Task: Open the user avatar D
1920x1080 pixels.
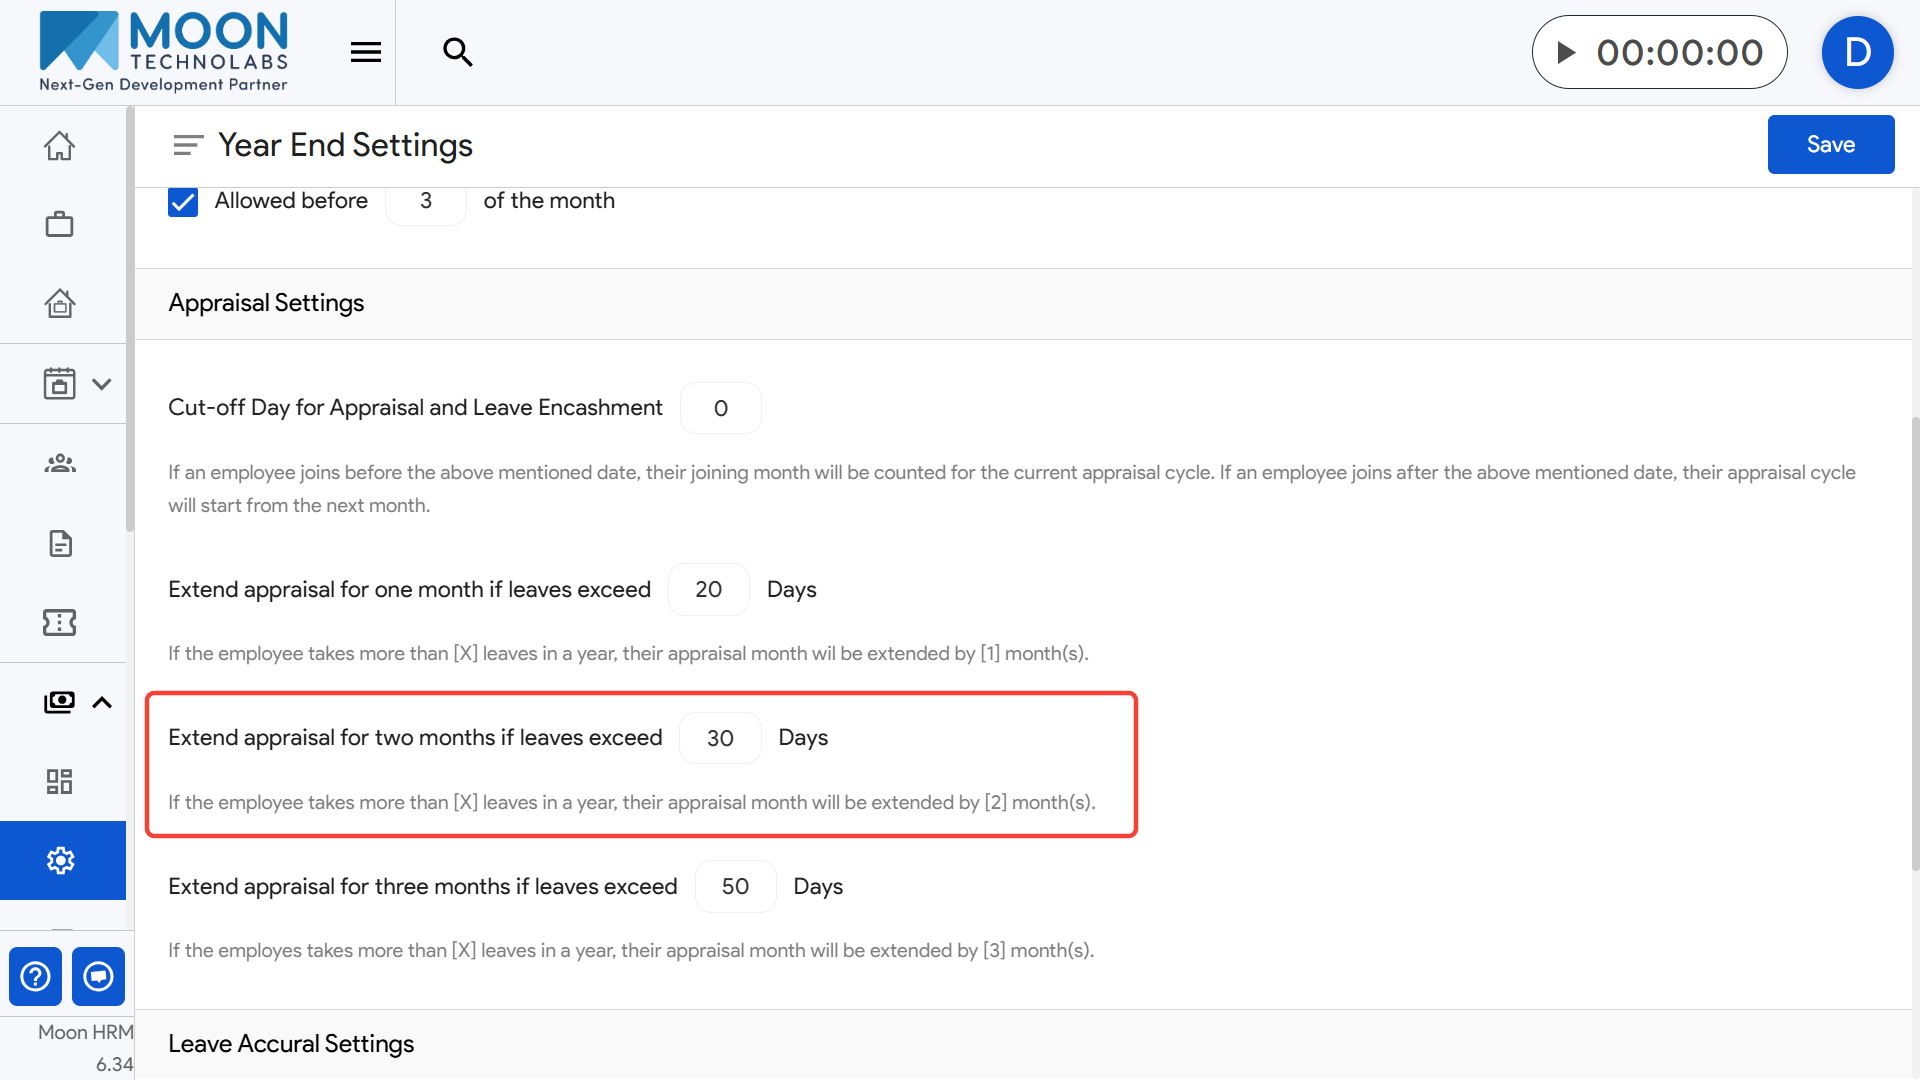Action: pyautogui.click(x=1856, y=52)
